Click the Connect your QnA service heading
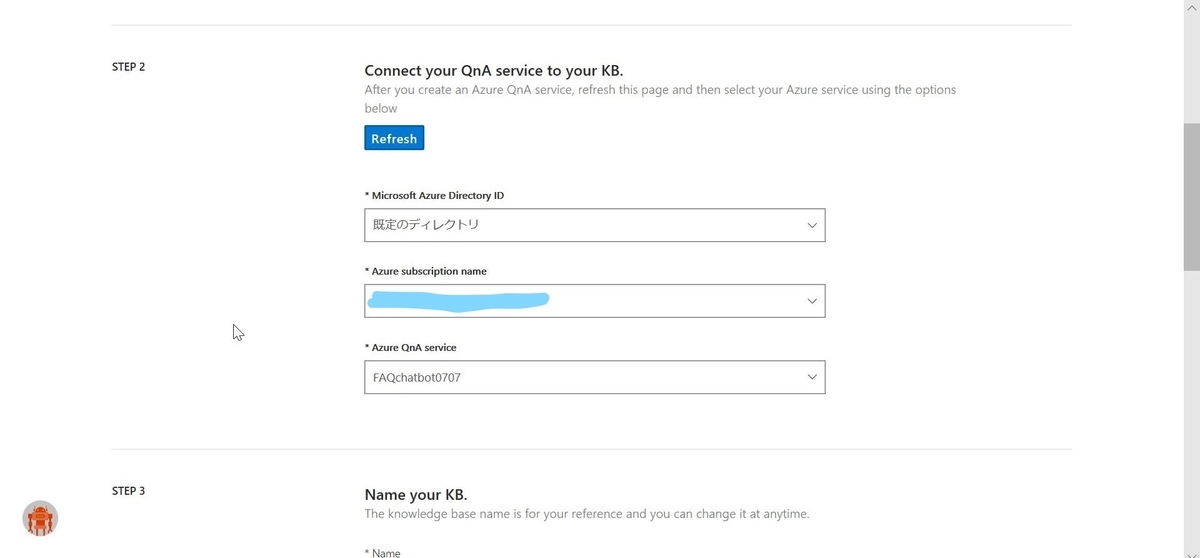The image size is (1200, 558). [x=494, y=71]
